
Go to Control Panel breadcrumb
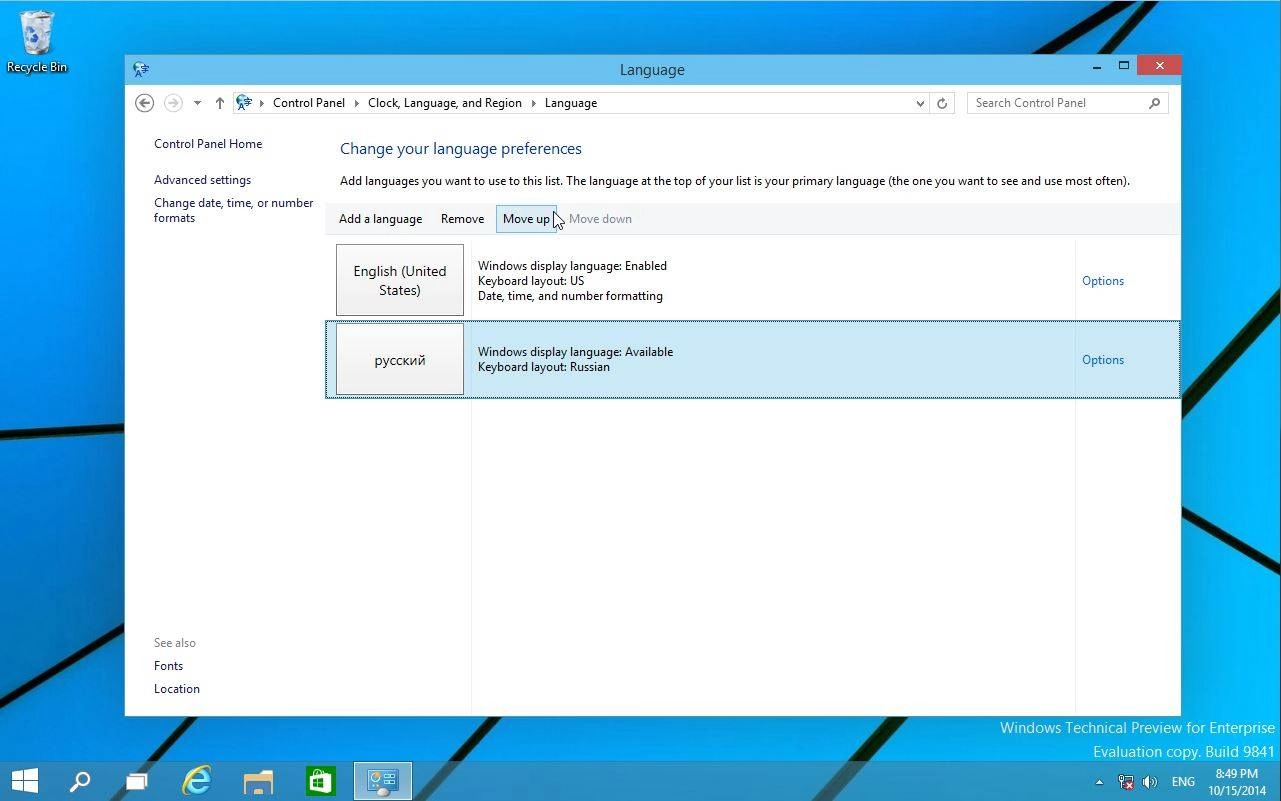309,103
